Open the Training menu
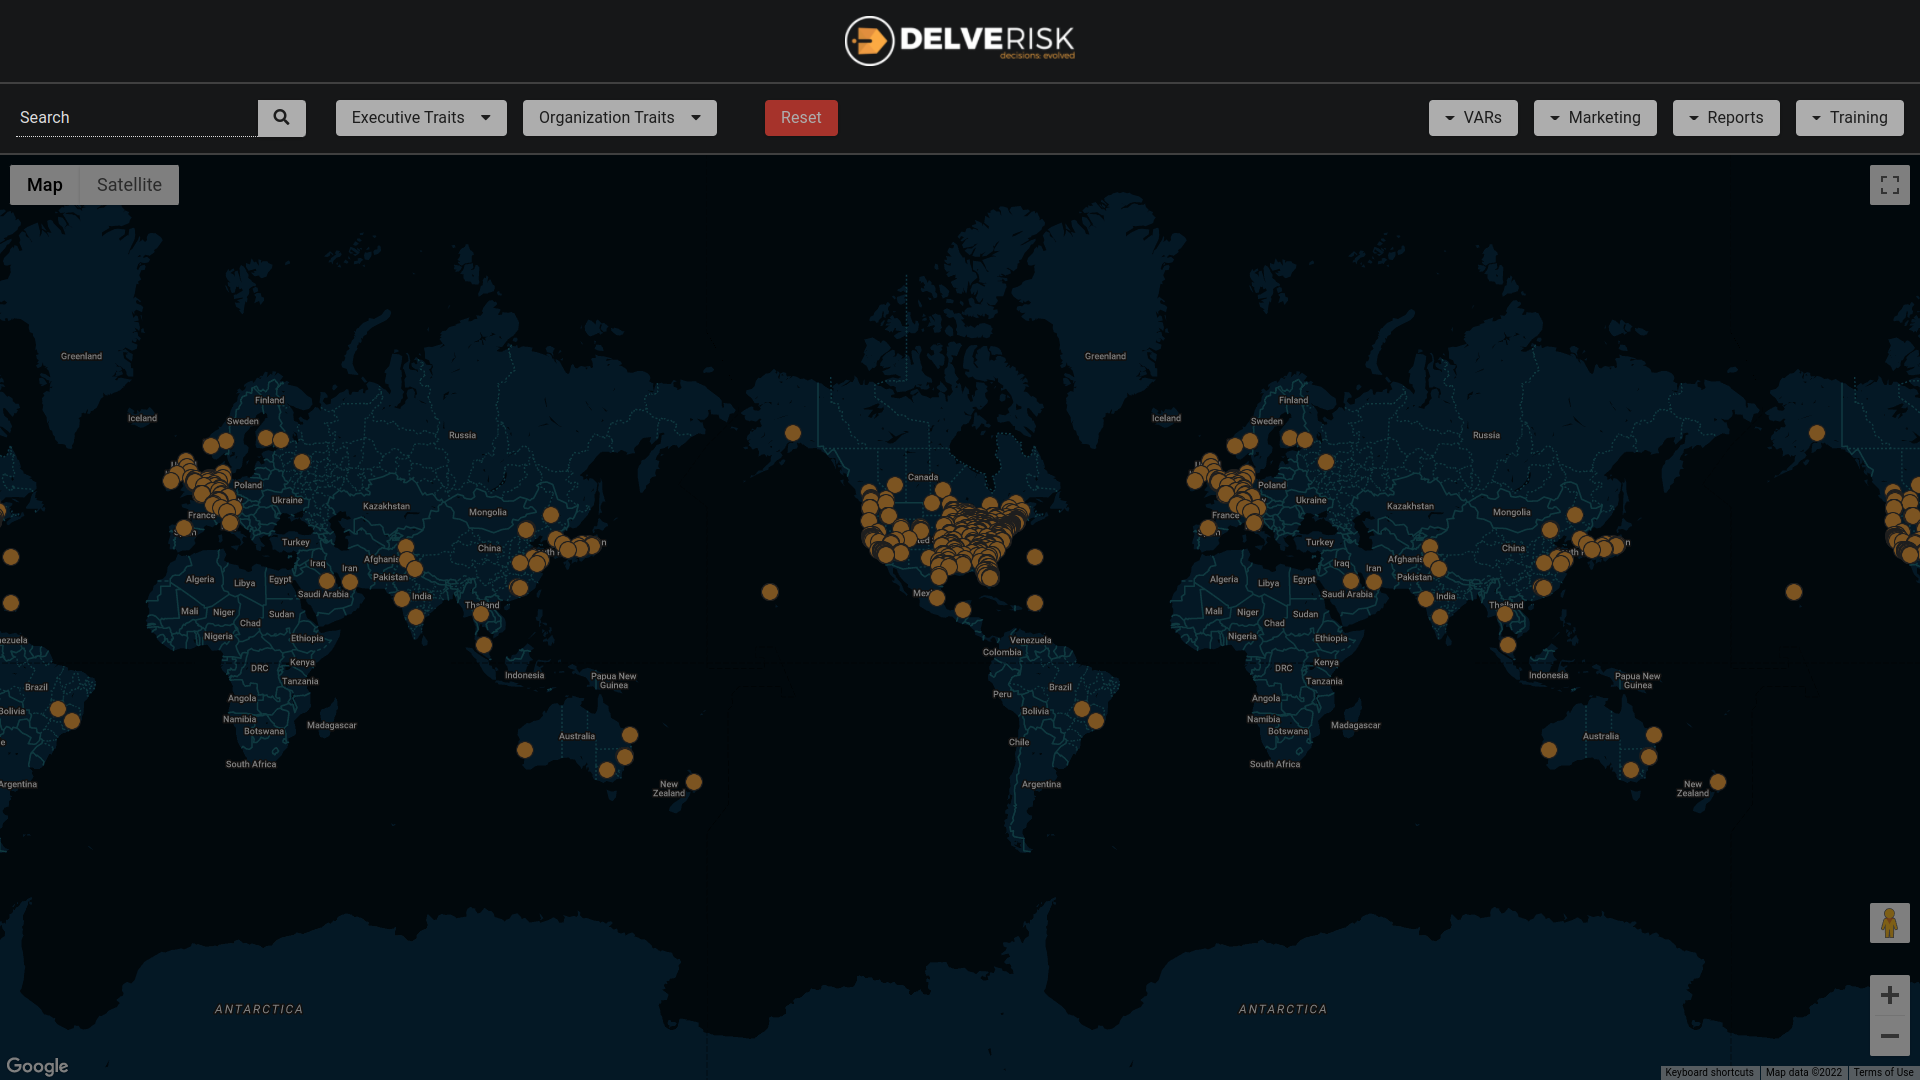 click(x=1849, y=117)
